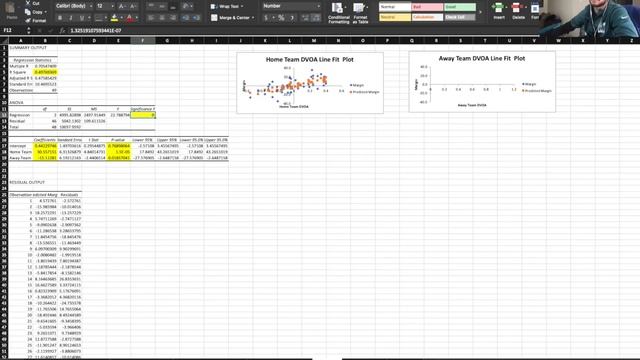This screenshot has height=360, width=640.
Task: Apply the Normal cell style
Action: pos(395,7)
